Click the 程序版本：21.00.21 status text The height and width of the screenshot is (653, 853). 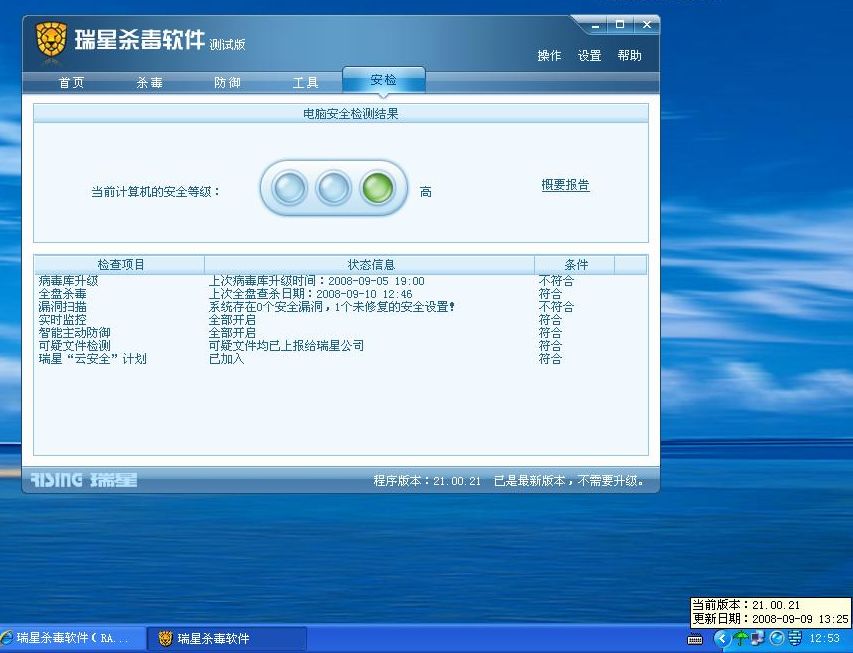point(427,481)
